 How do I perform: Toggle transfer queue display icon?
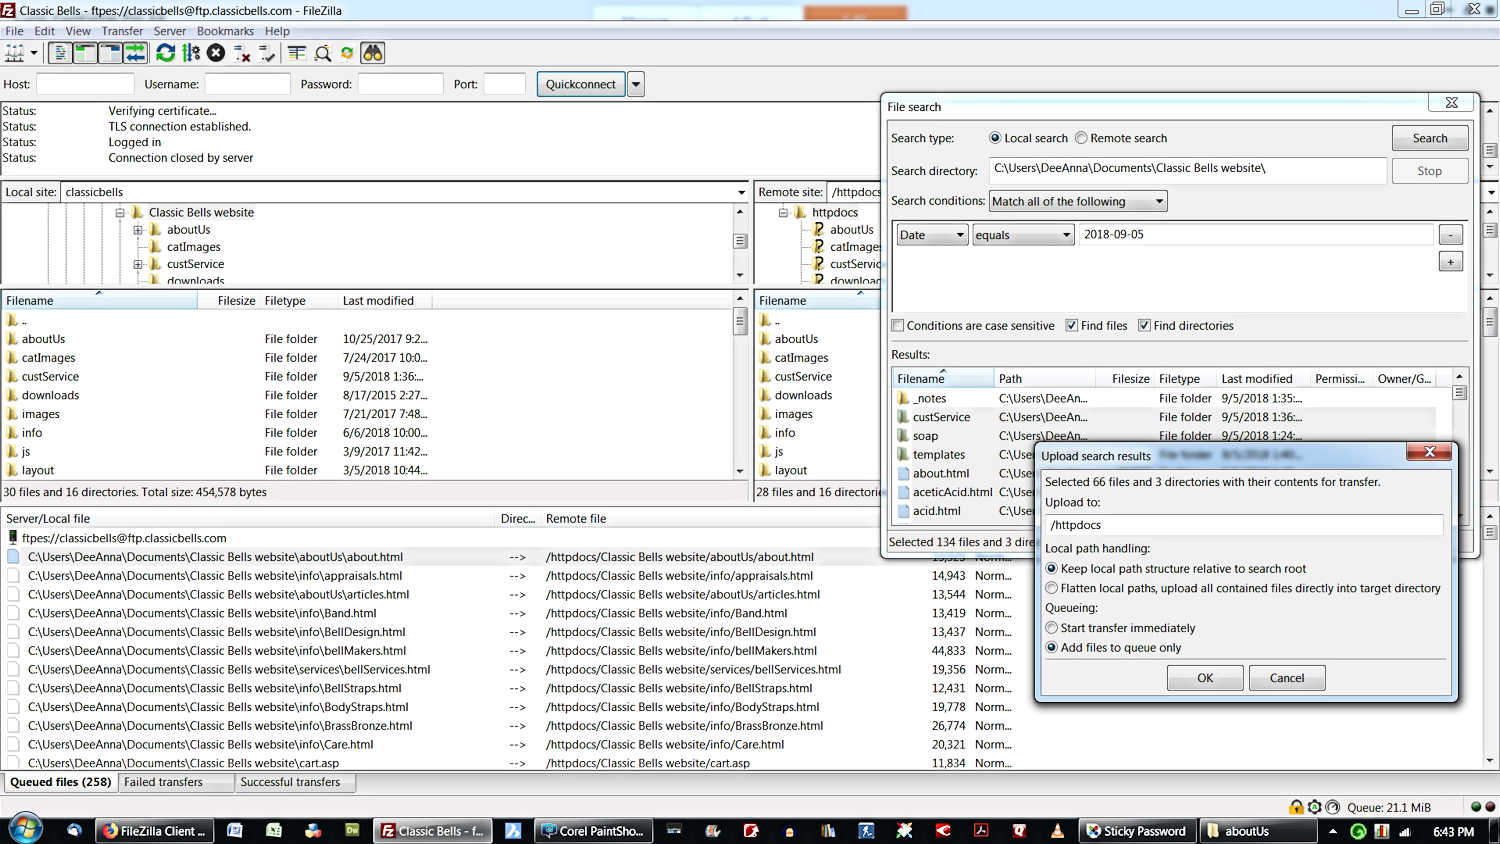tap(135, 53)
